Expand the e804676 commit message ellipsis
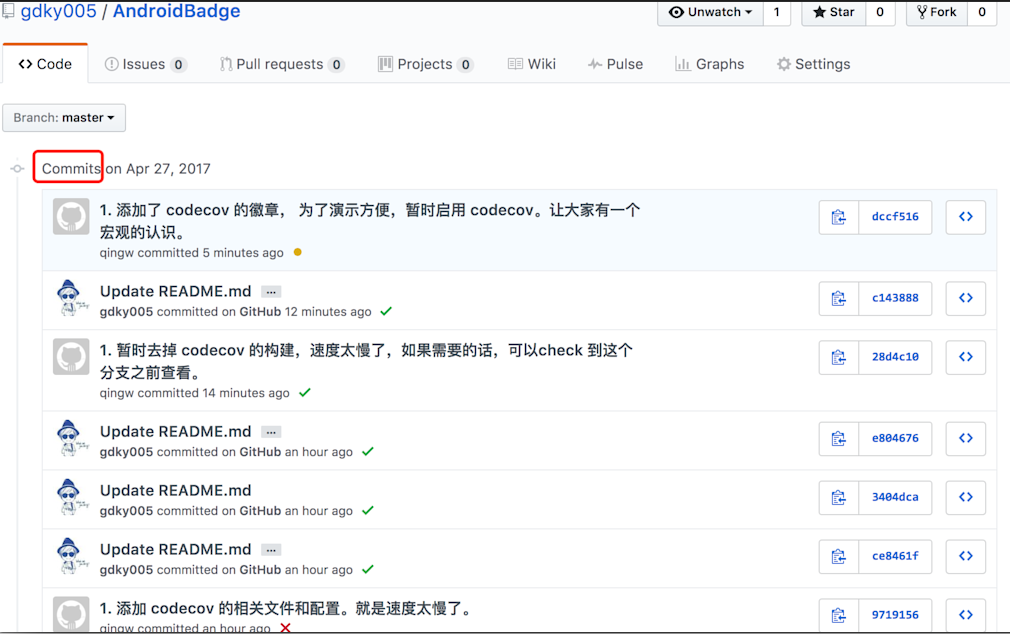Viewport: 1010px width, 634px height. point(271,432)
